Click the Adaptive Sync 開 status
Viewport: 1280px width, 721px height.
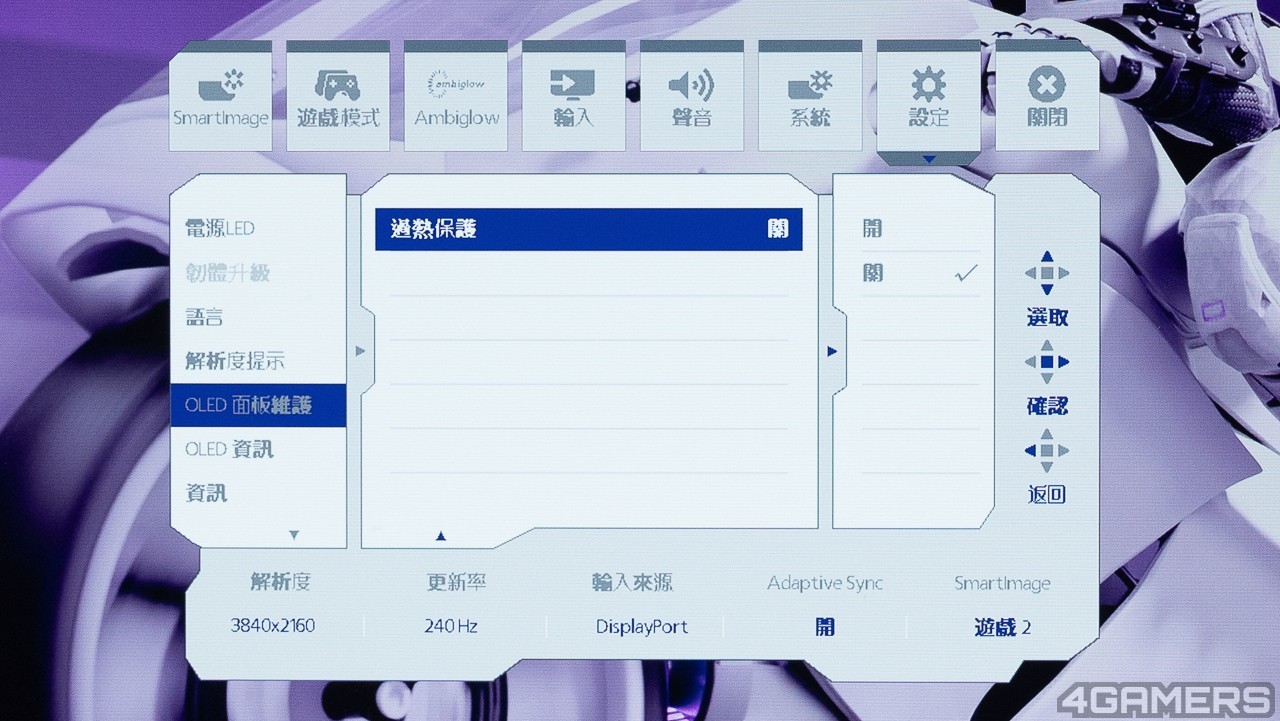[825, 627]
